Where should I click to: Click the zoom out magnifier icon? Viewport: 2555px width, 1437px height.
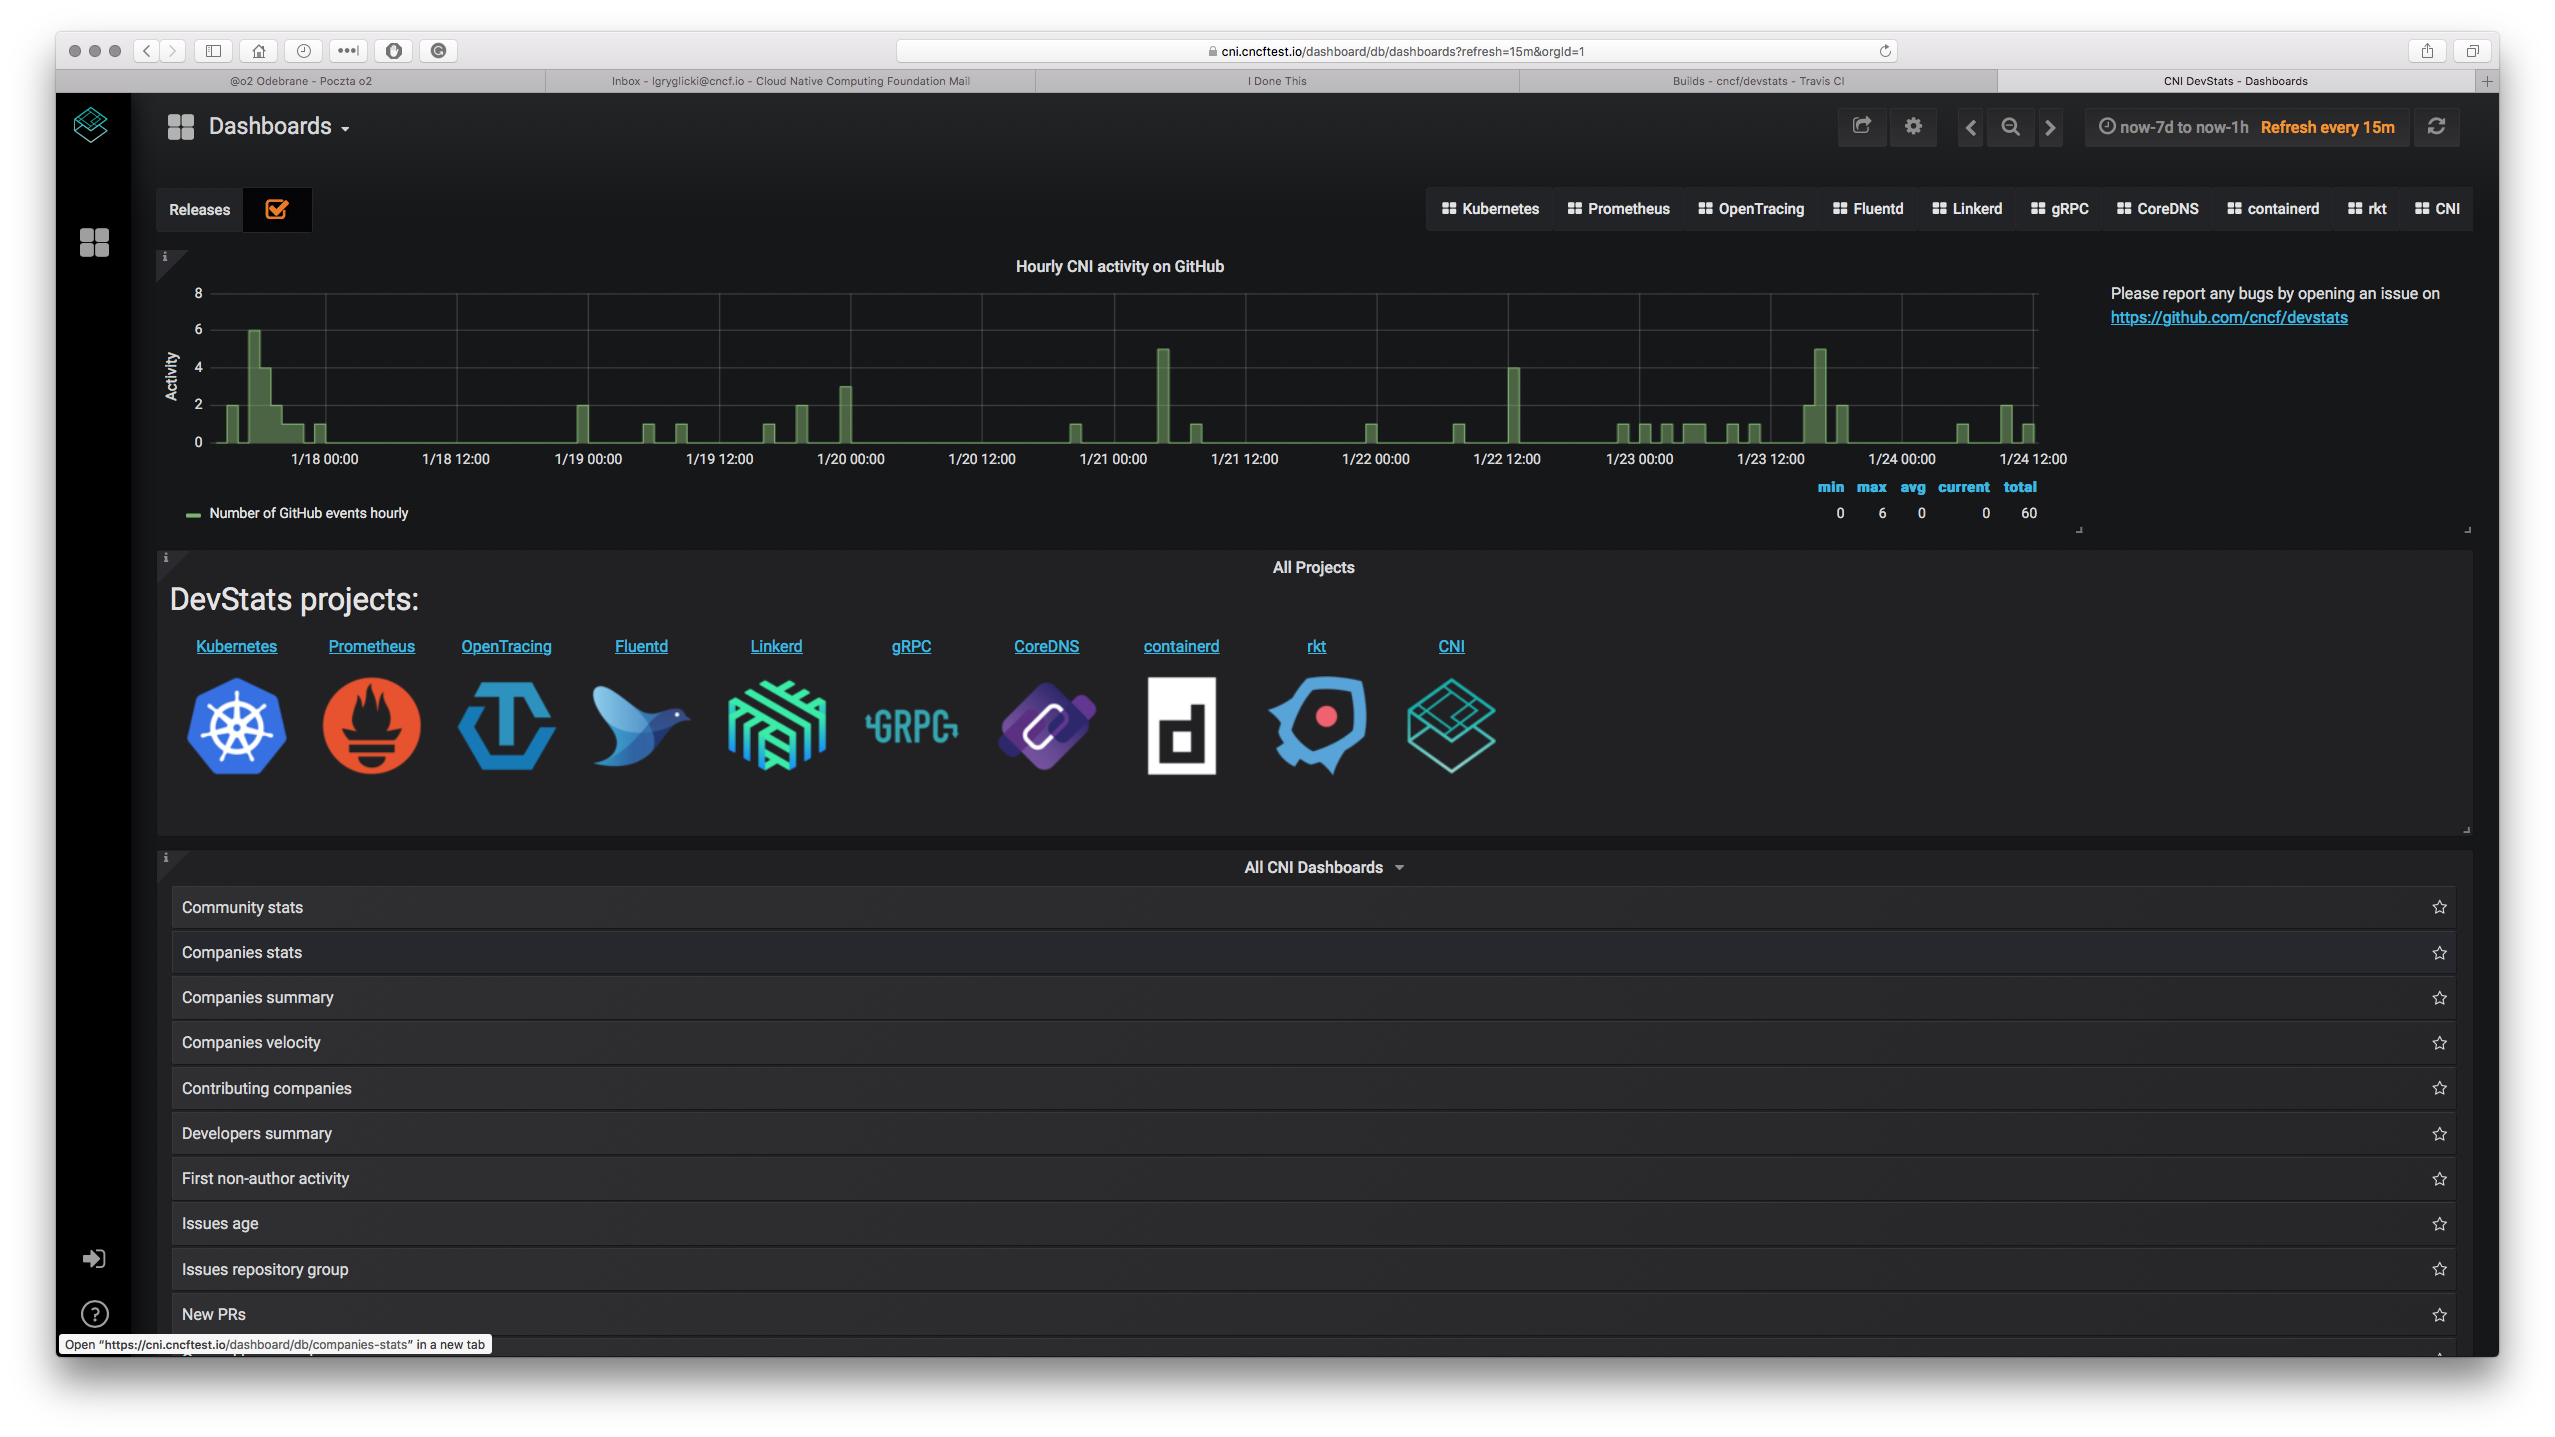(2010, 127)
